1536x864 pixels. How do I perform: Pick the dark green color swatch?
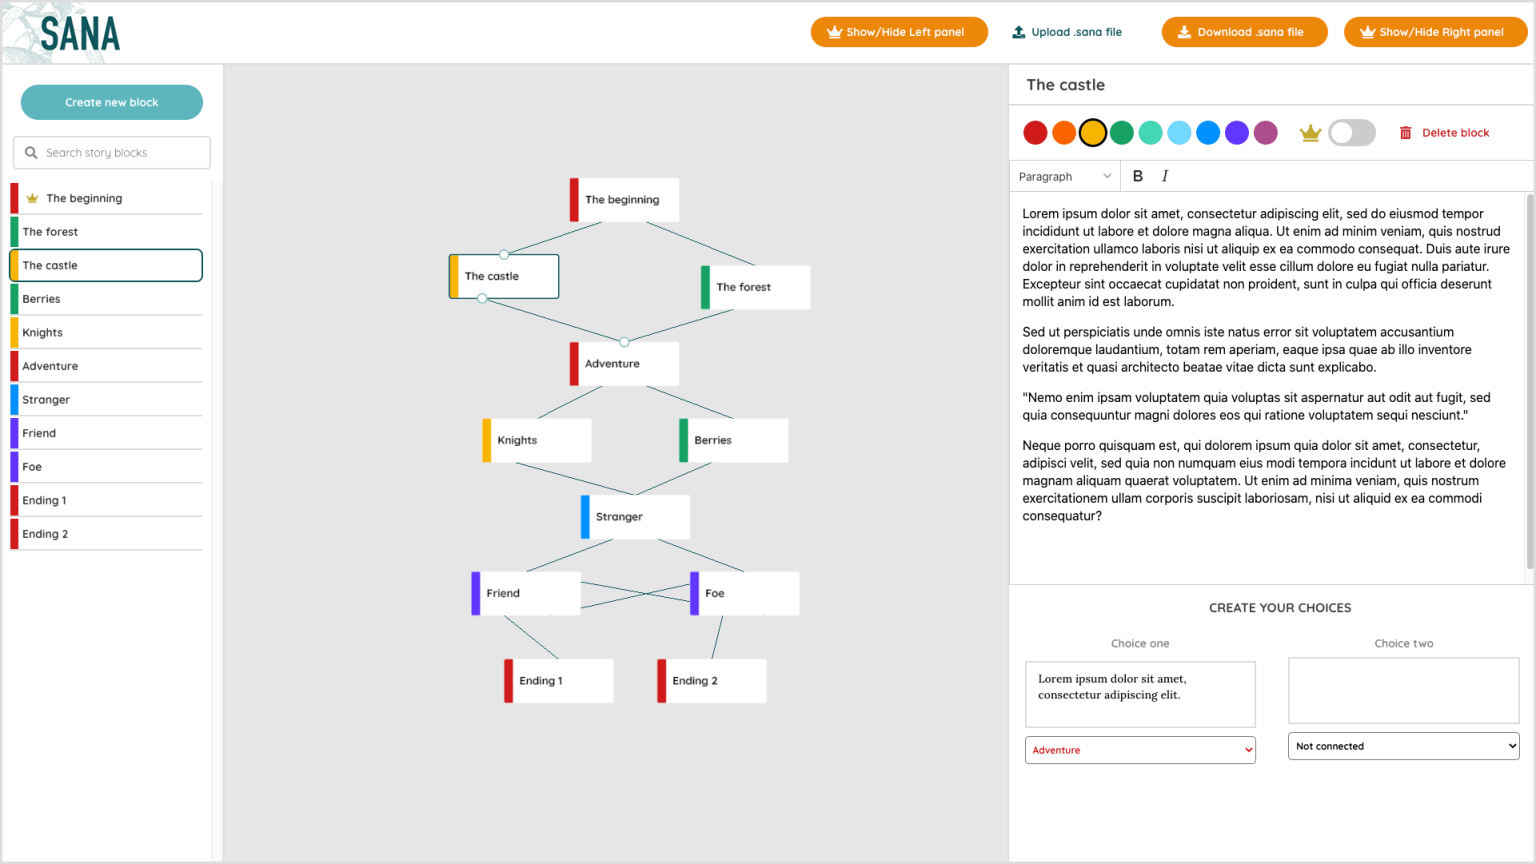click(1122, 133)
